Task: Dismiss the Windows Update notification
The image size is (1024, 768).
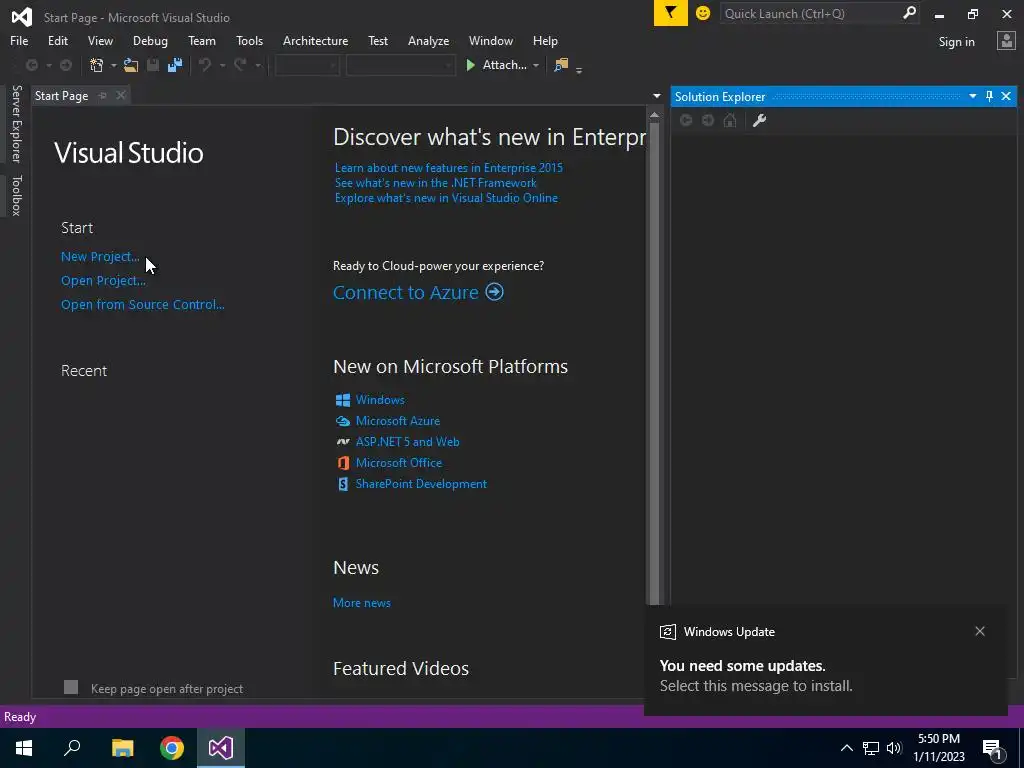Action: (x=980, y=631)
